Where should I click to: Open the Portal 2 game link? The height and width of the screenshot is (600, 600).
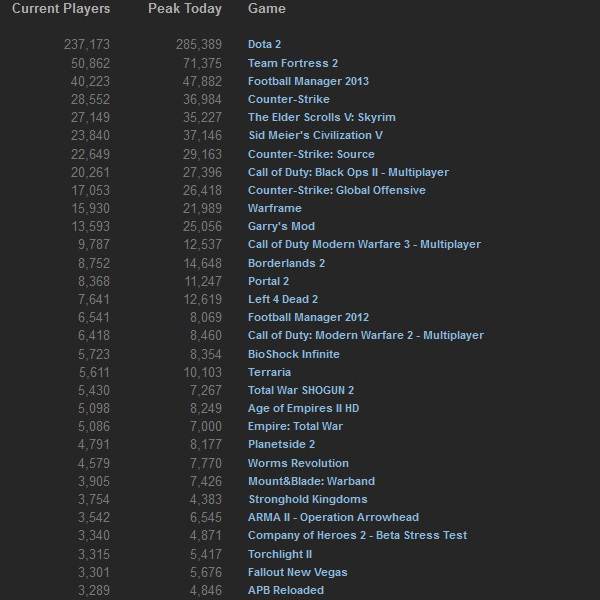coord(268,281)
